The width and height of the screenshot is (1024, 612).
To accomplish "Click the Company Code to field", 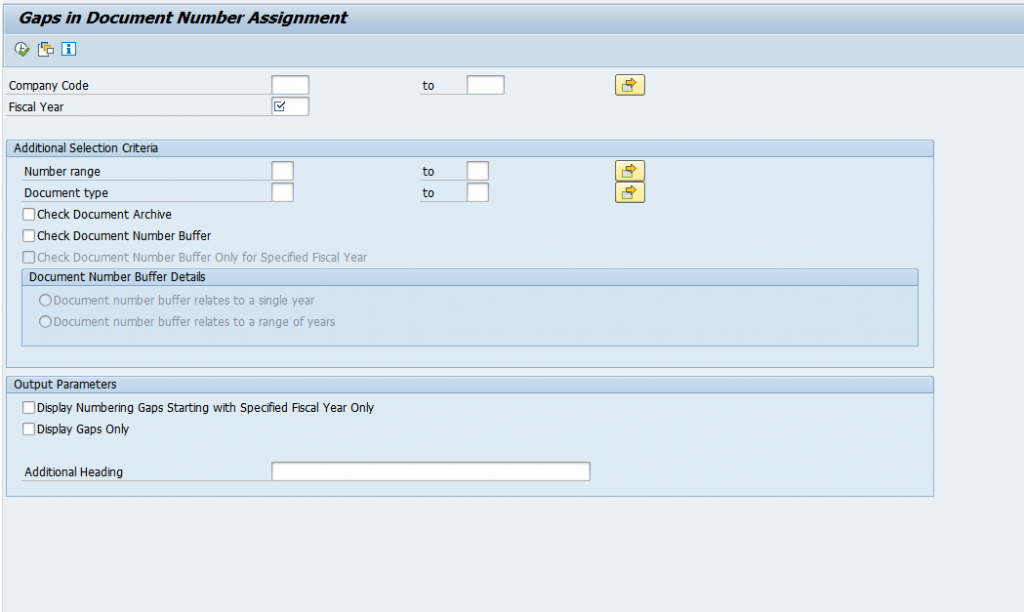I will click(485, 85).
